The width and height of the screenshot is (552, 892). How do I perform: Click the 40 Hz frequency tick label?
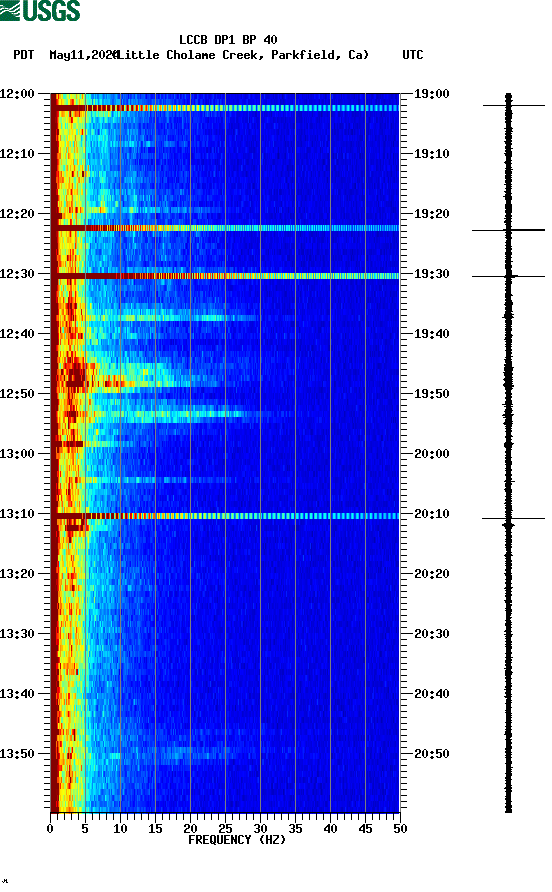point(330,829)
